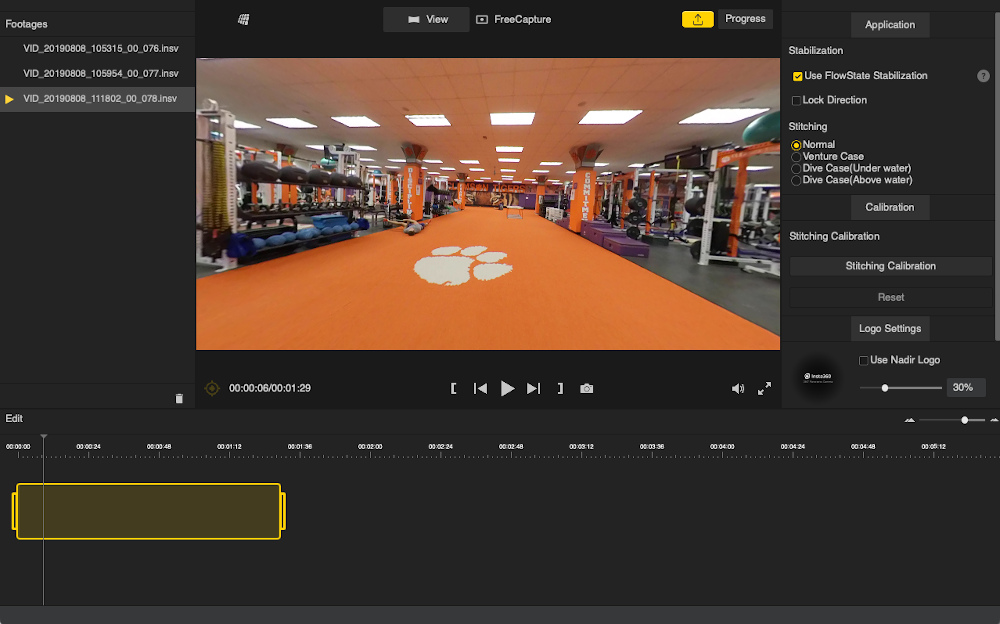
Task: Choose Dive Case(Under water) stitching
Action: (x=796, y=169)
